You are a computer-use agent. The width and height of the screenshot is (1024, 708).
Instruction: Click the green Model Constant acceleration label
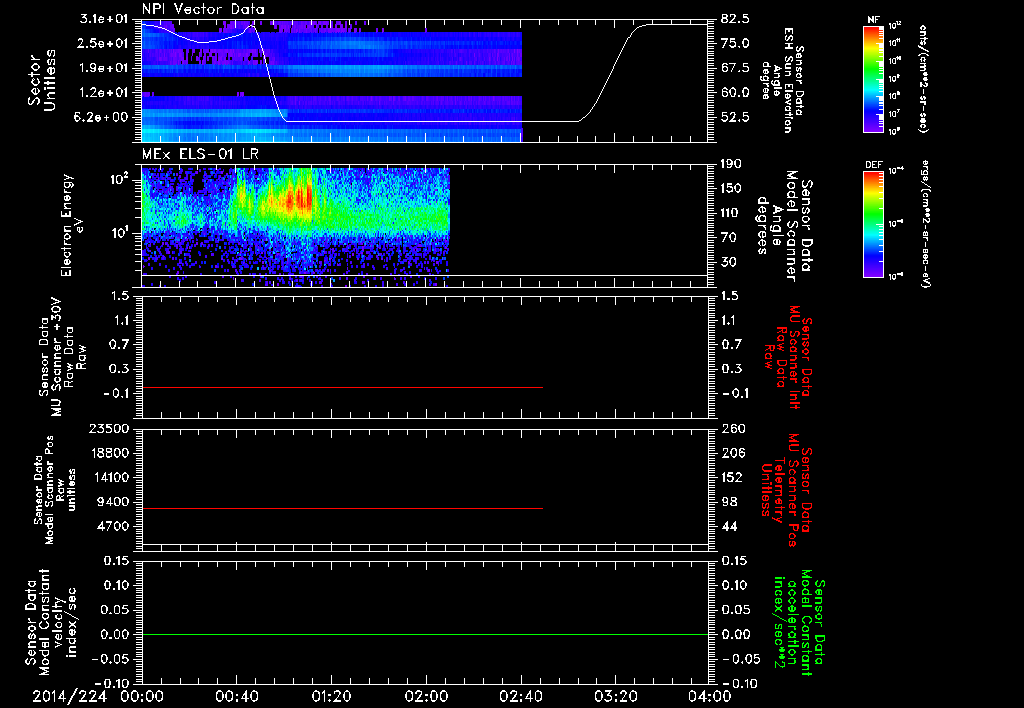pyautogui.click(x=799, y=624)
